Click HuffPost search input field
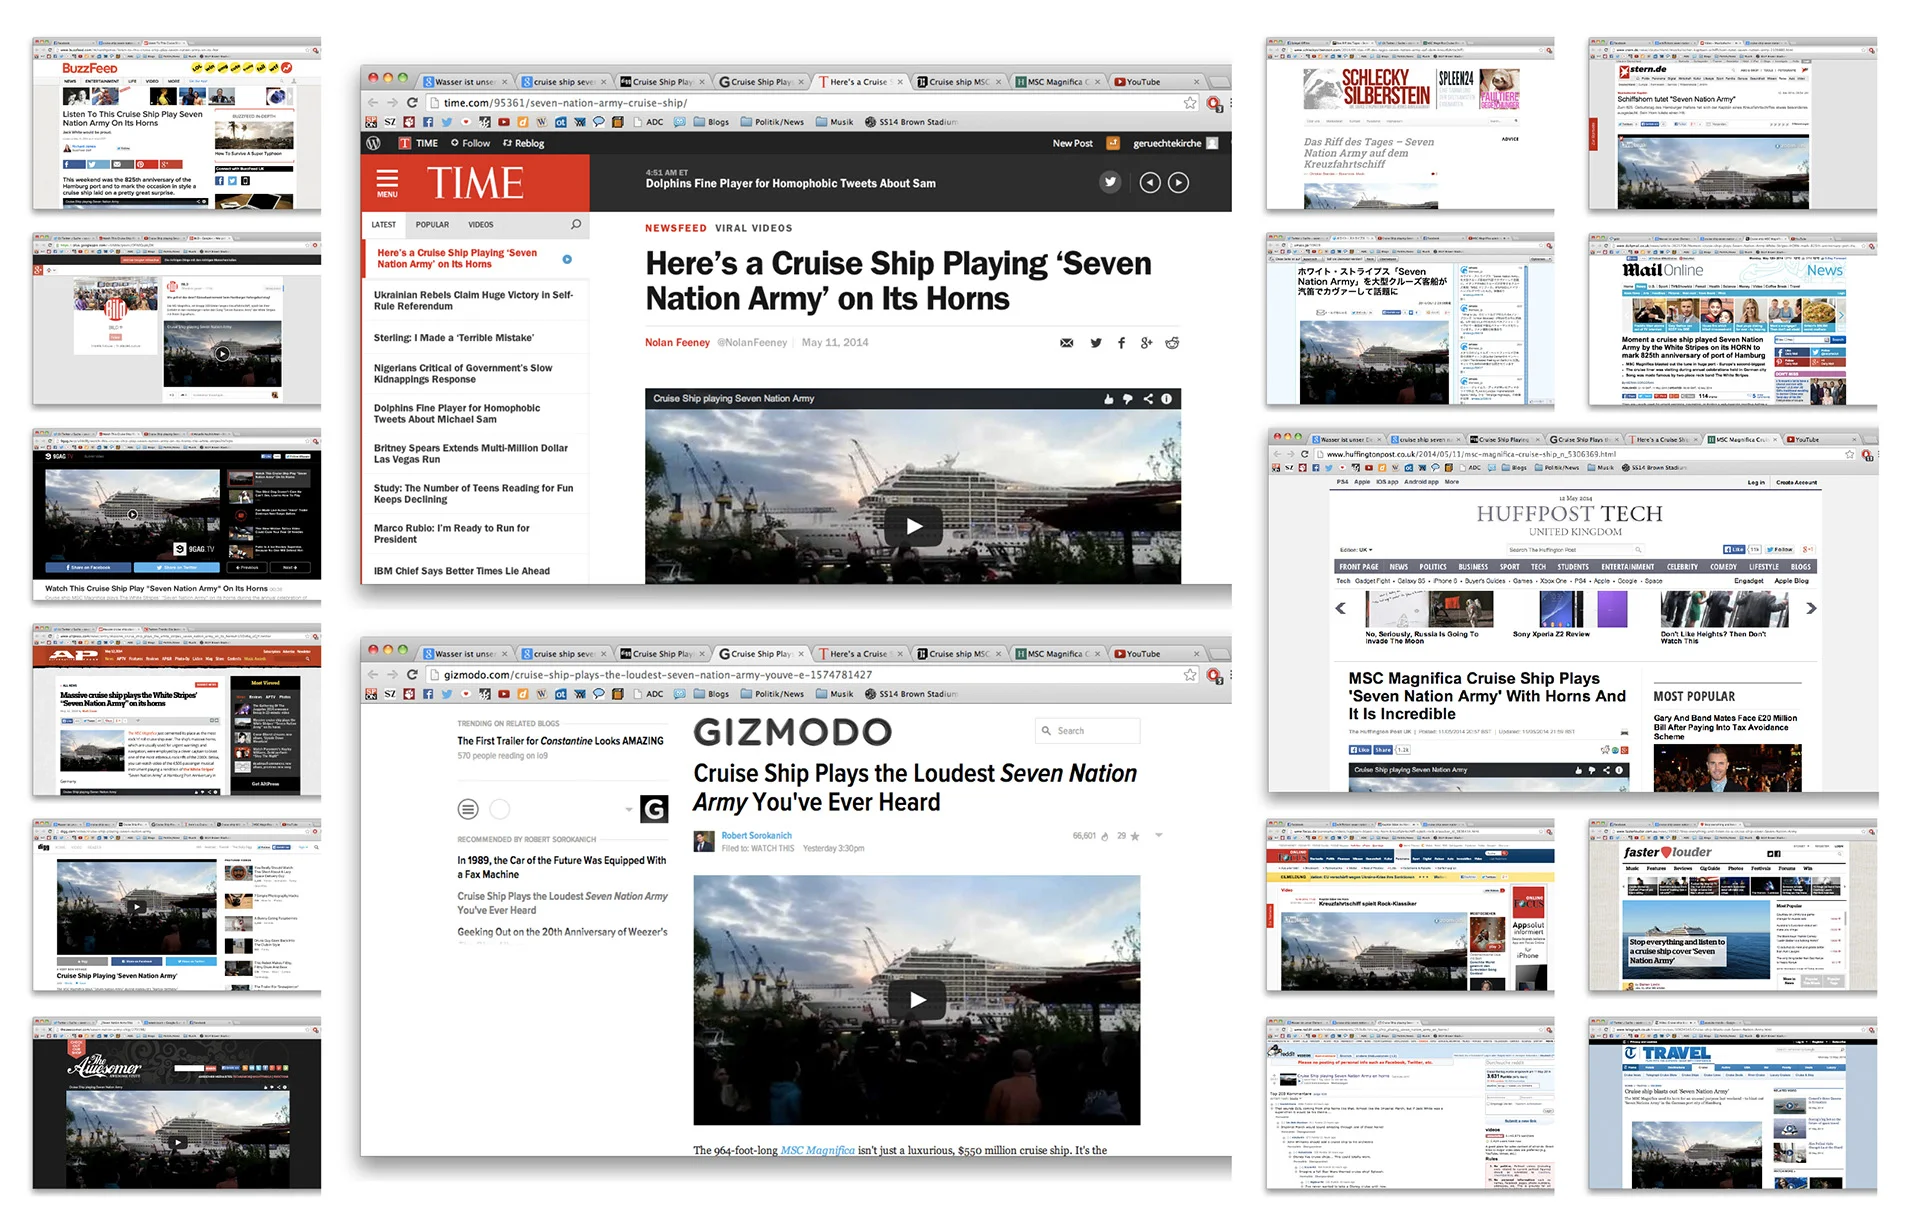Image resolution: width=1908 pixels, height=1221 pixels. point(1574,550)
